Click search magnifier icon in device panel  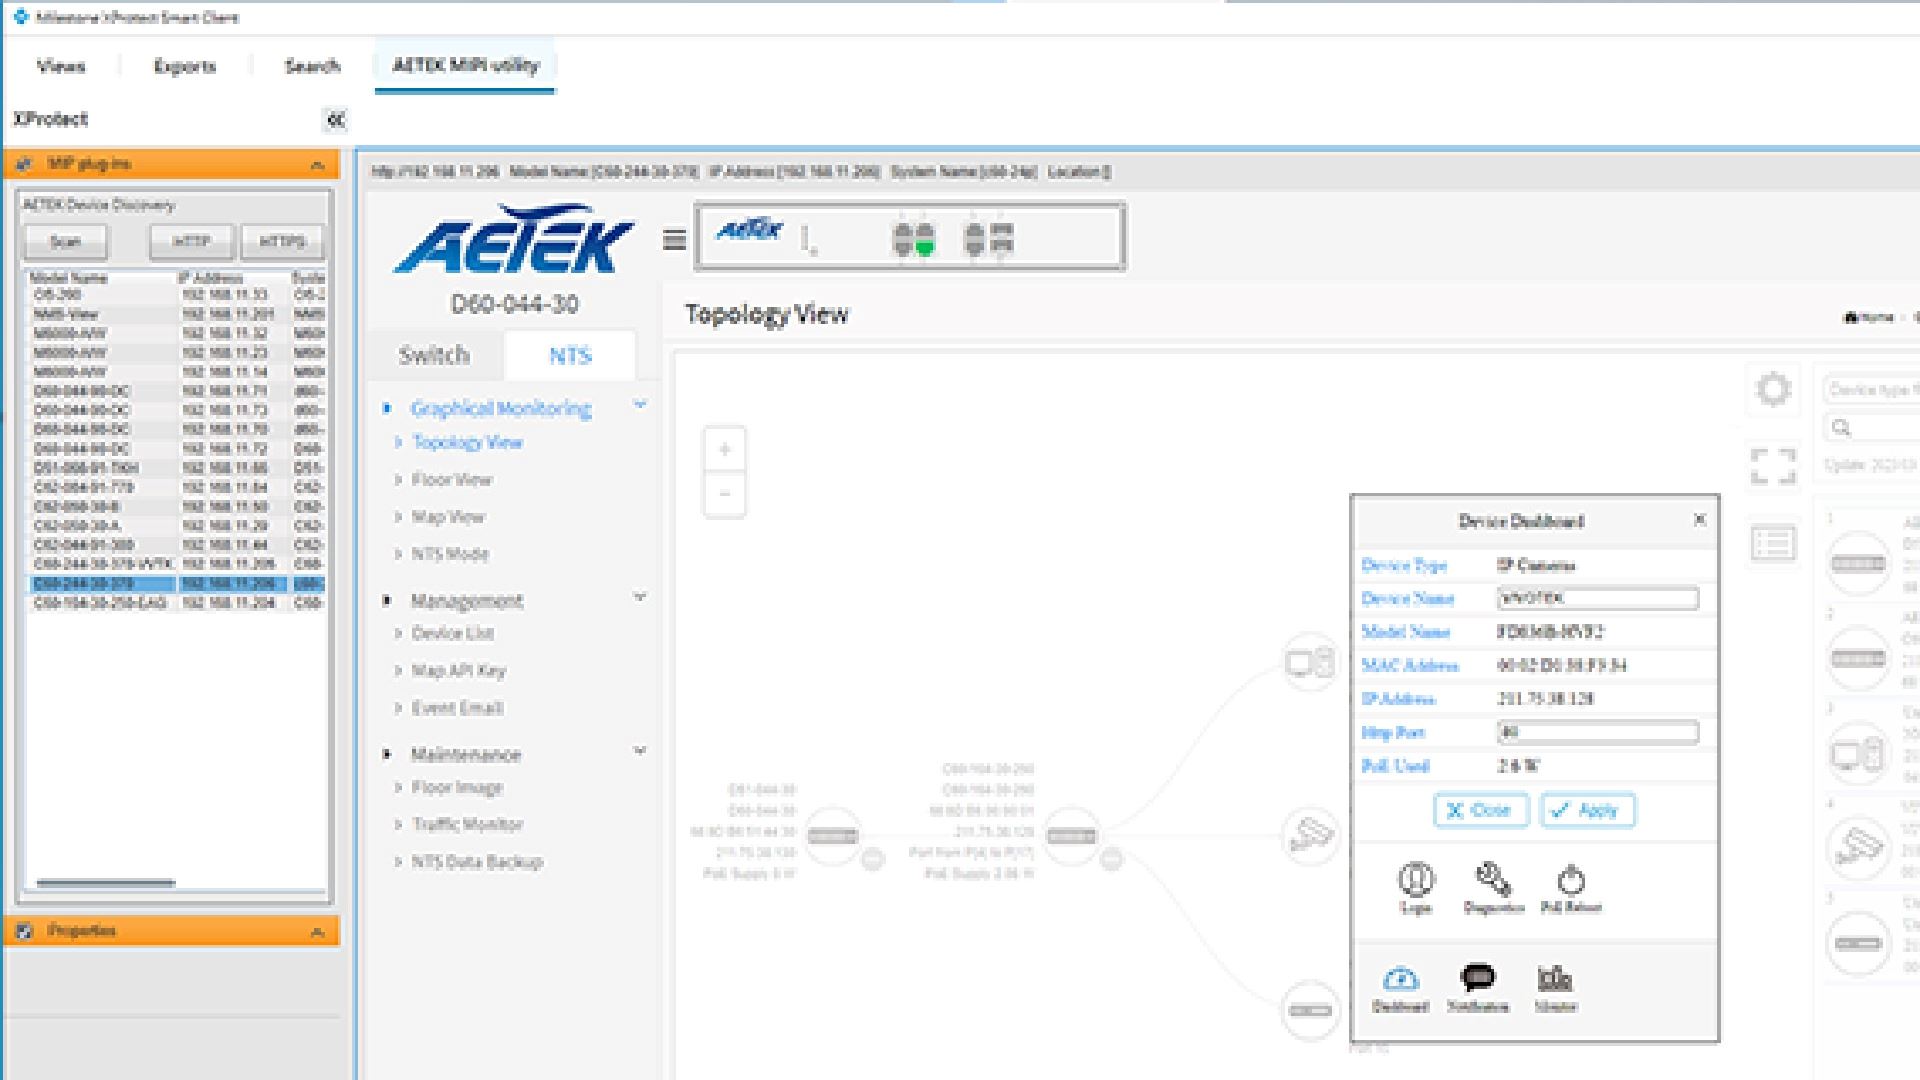[x=1841, y=428]
